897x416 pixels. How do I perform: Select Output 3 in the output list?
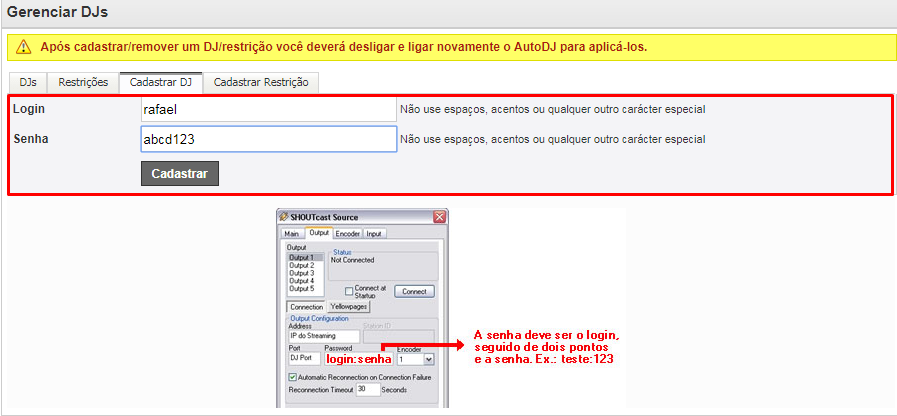tap(301, 273)
